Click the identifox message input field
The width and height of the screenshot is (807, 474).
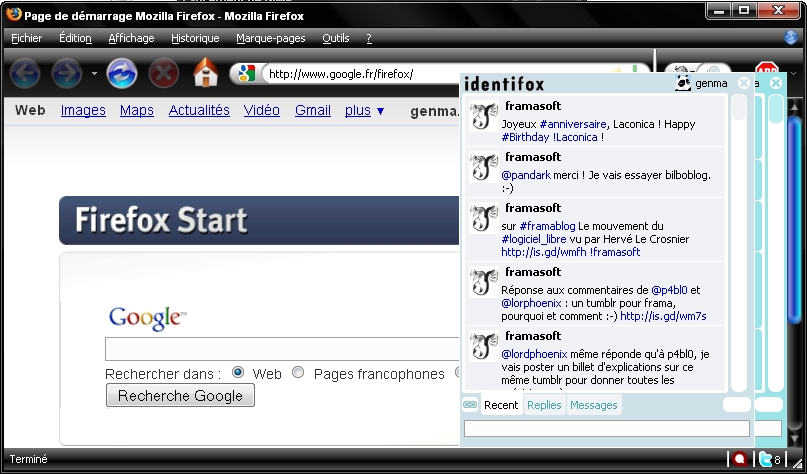(607, 428)
